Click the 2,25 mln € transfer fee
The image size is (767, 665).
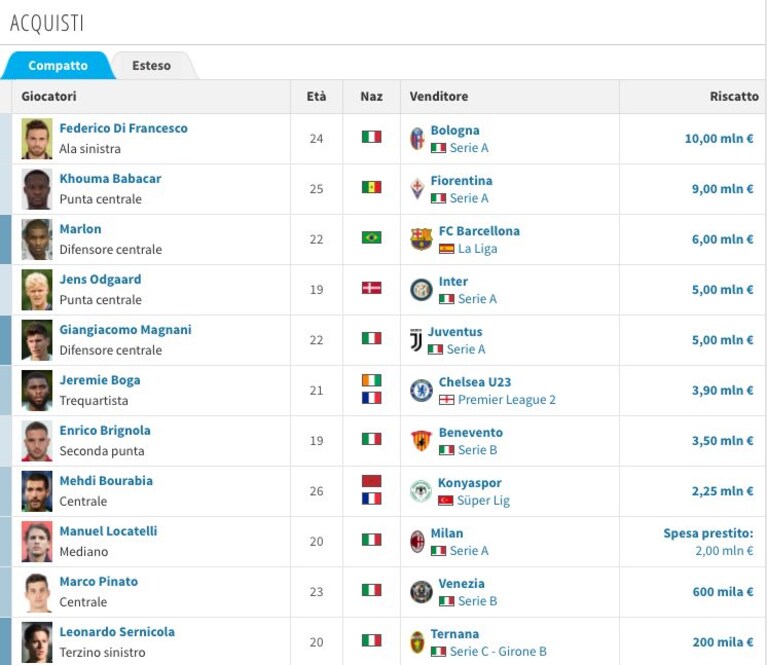pyautogui.click(x=722, y=491)
